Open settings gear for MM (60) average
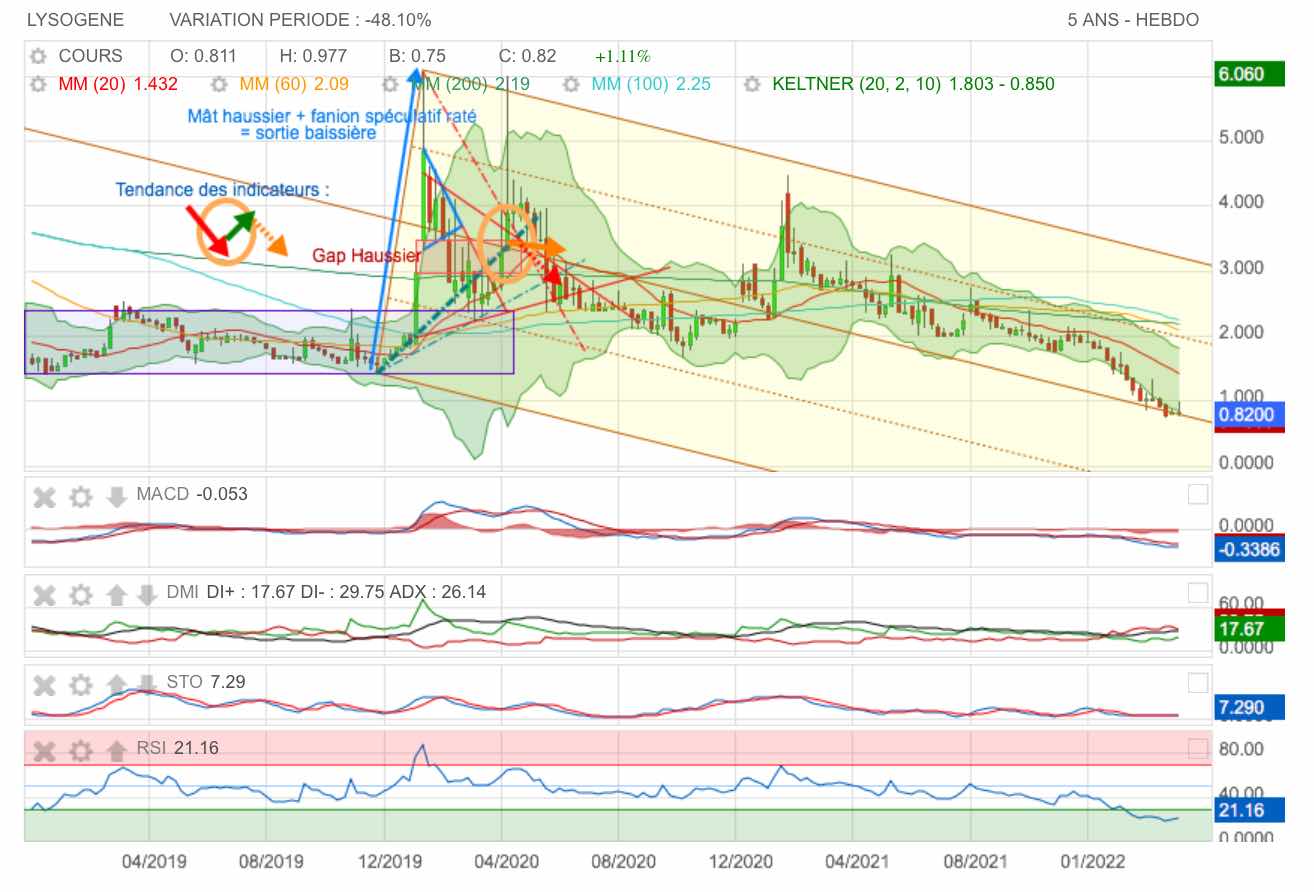1314x892 pixels. (x=221, y=84)
